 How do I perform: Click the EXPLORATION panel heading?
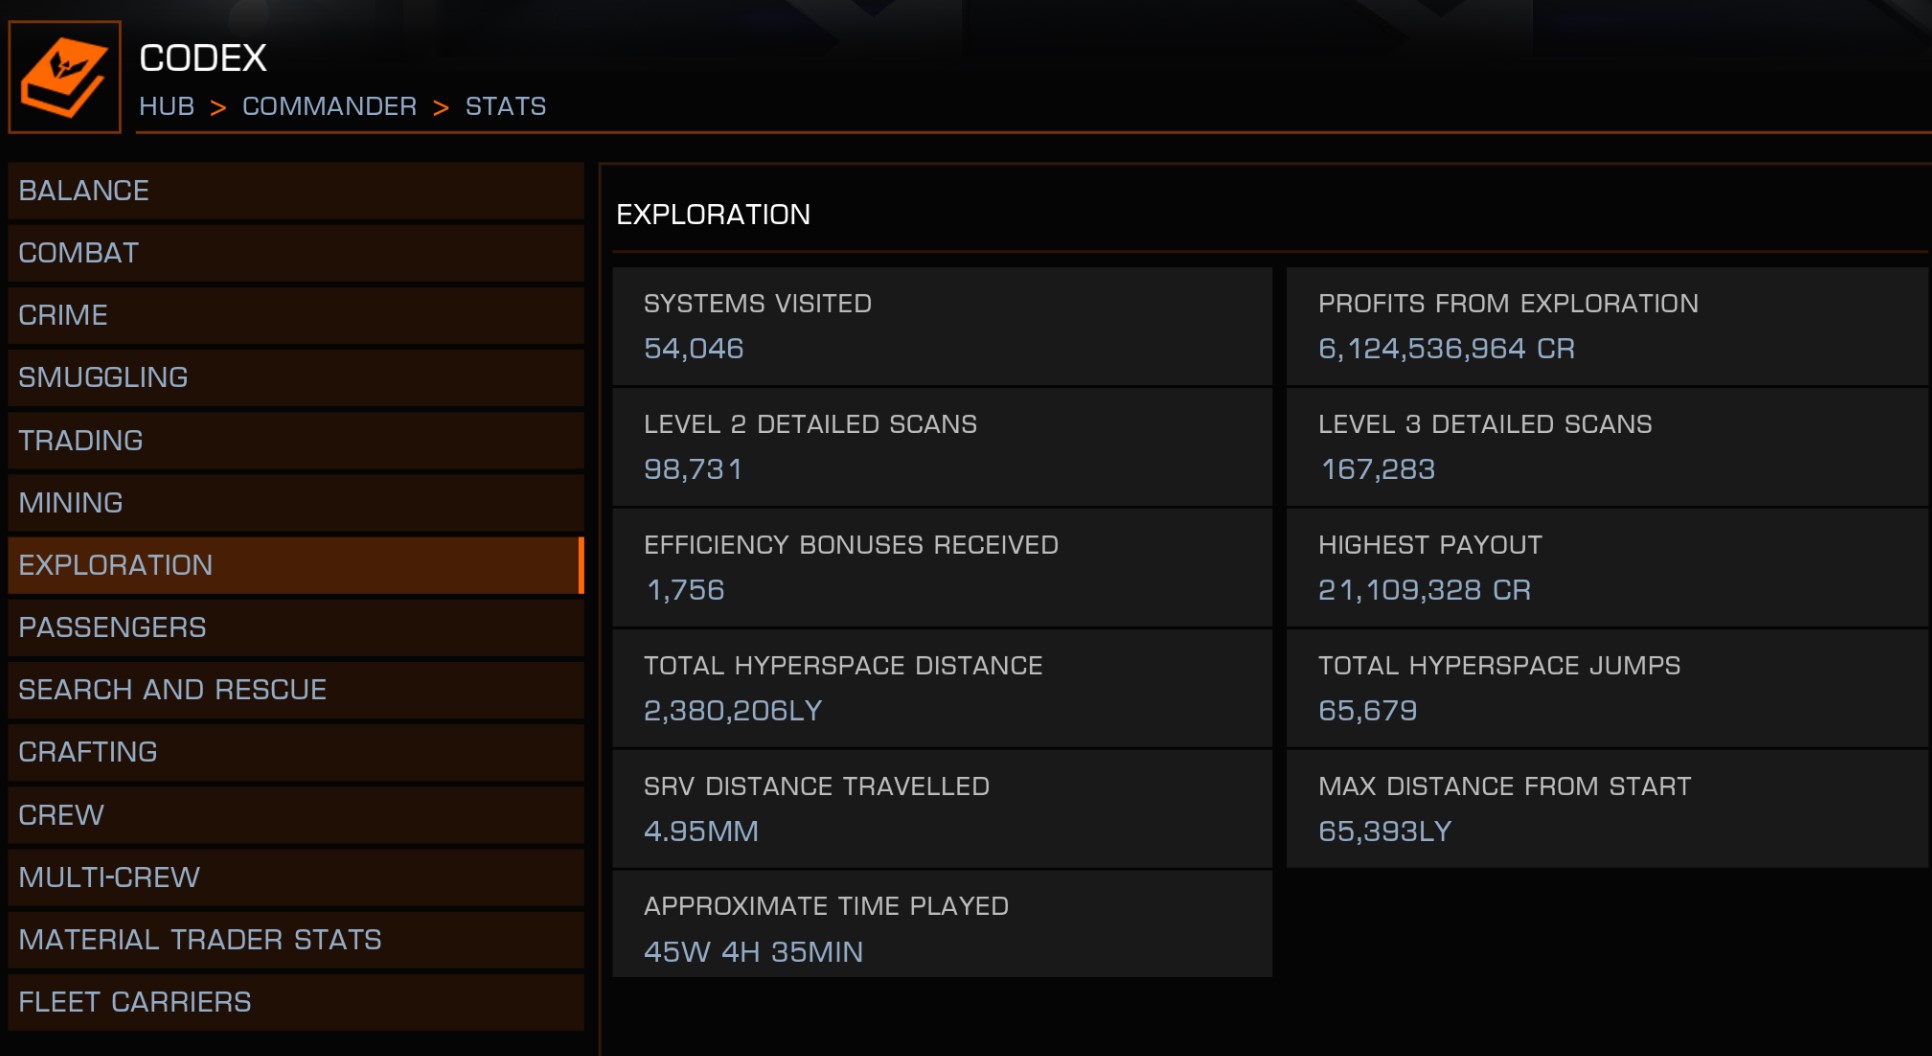713,215
